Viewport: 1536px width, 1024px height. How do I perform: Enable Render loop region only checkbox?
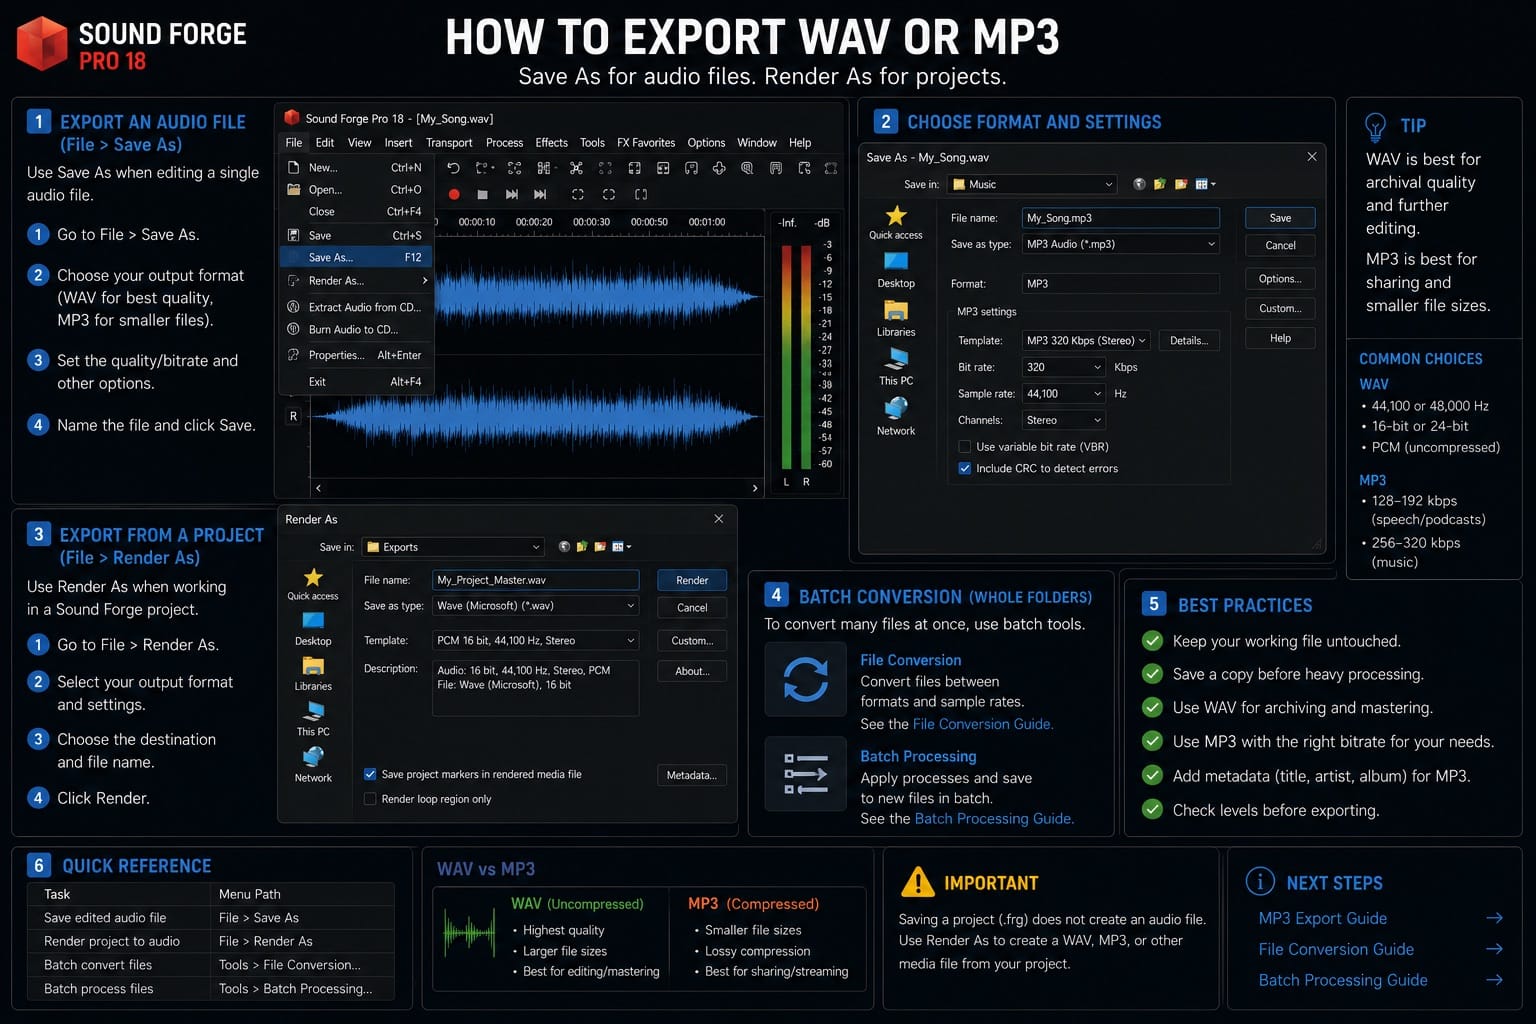[370, 799]
